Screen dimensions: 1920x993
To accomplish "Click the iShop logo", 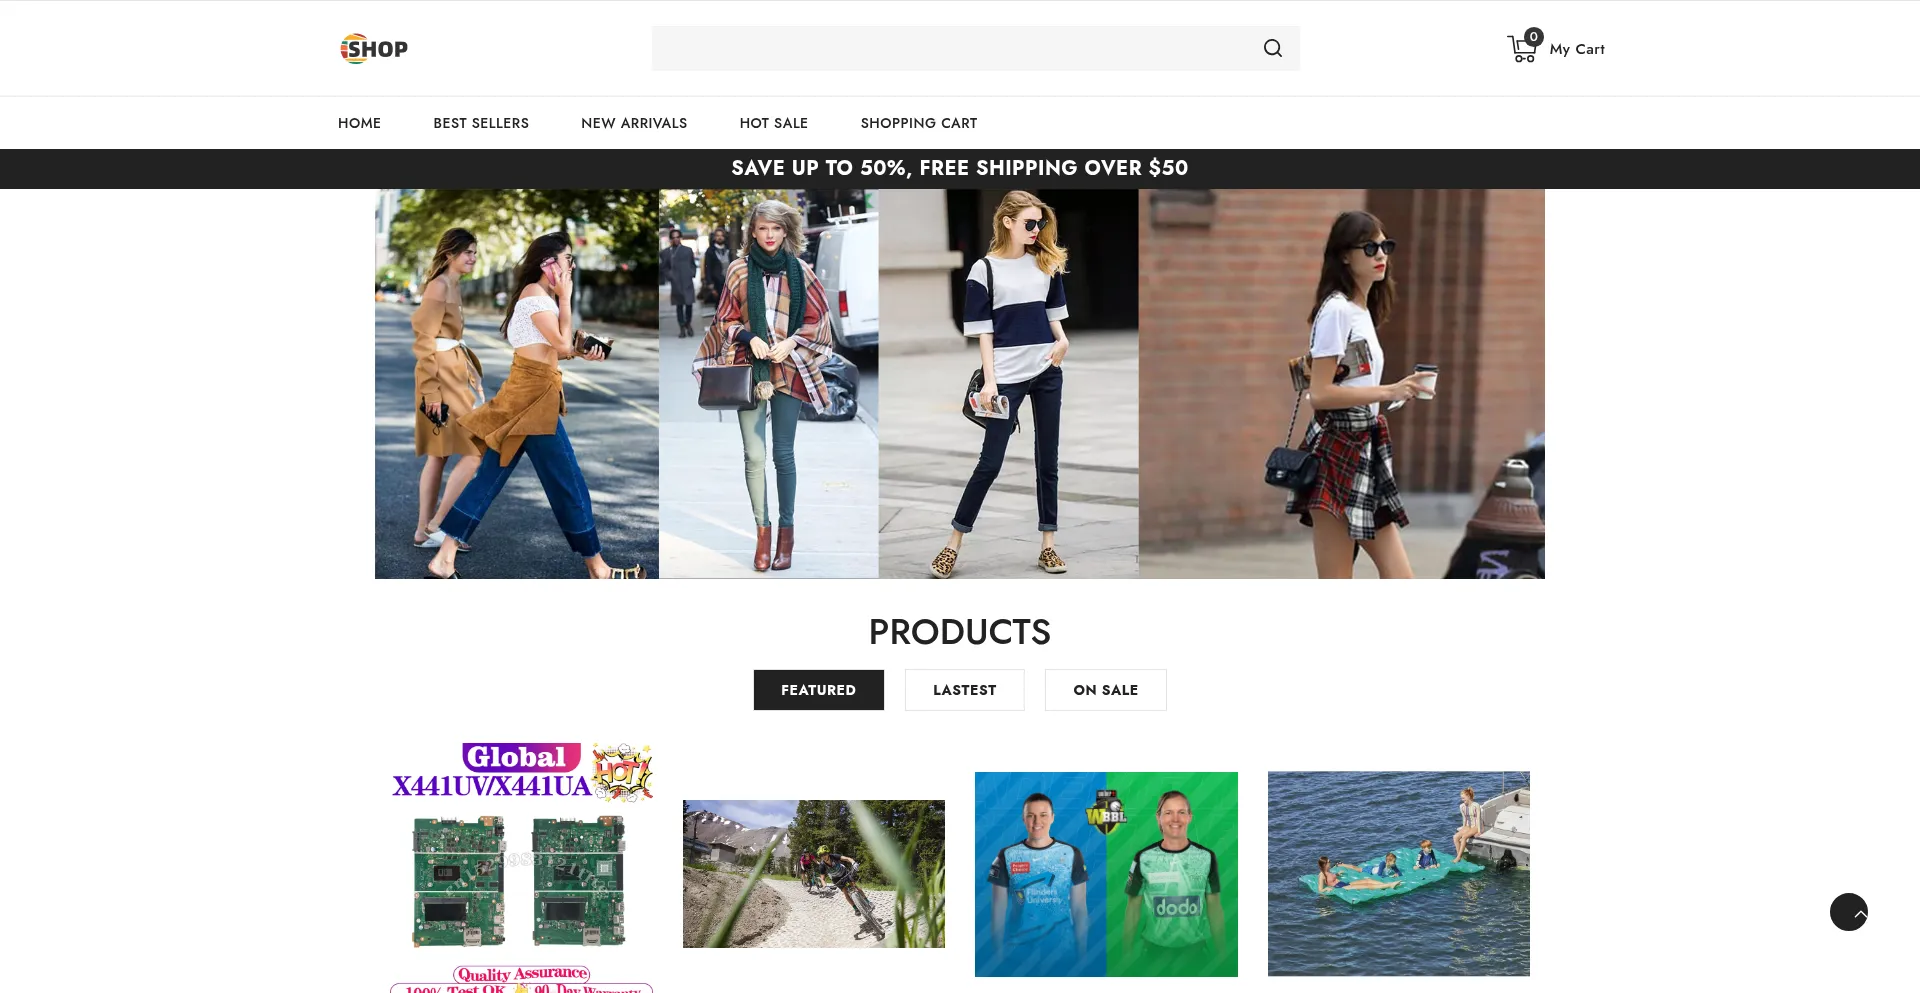I will tap(374, 48).
